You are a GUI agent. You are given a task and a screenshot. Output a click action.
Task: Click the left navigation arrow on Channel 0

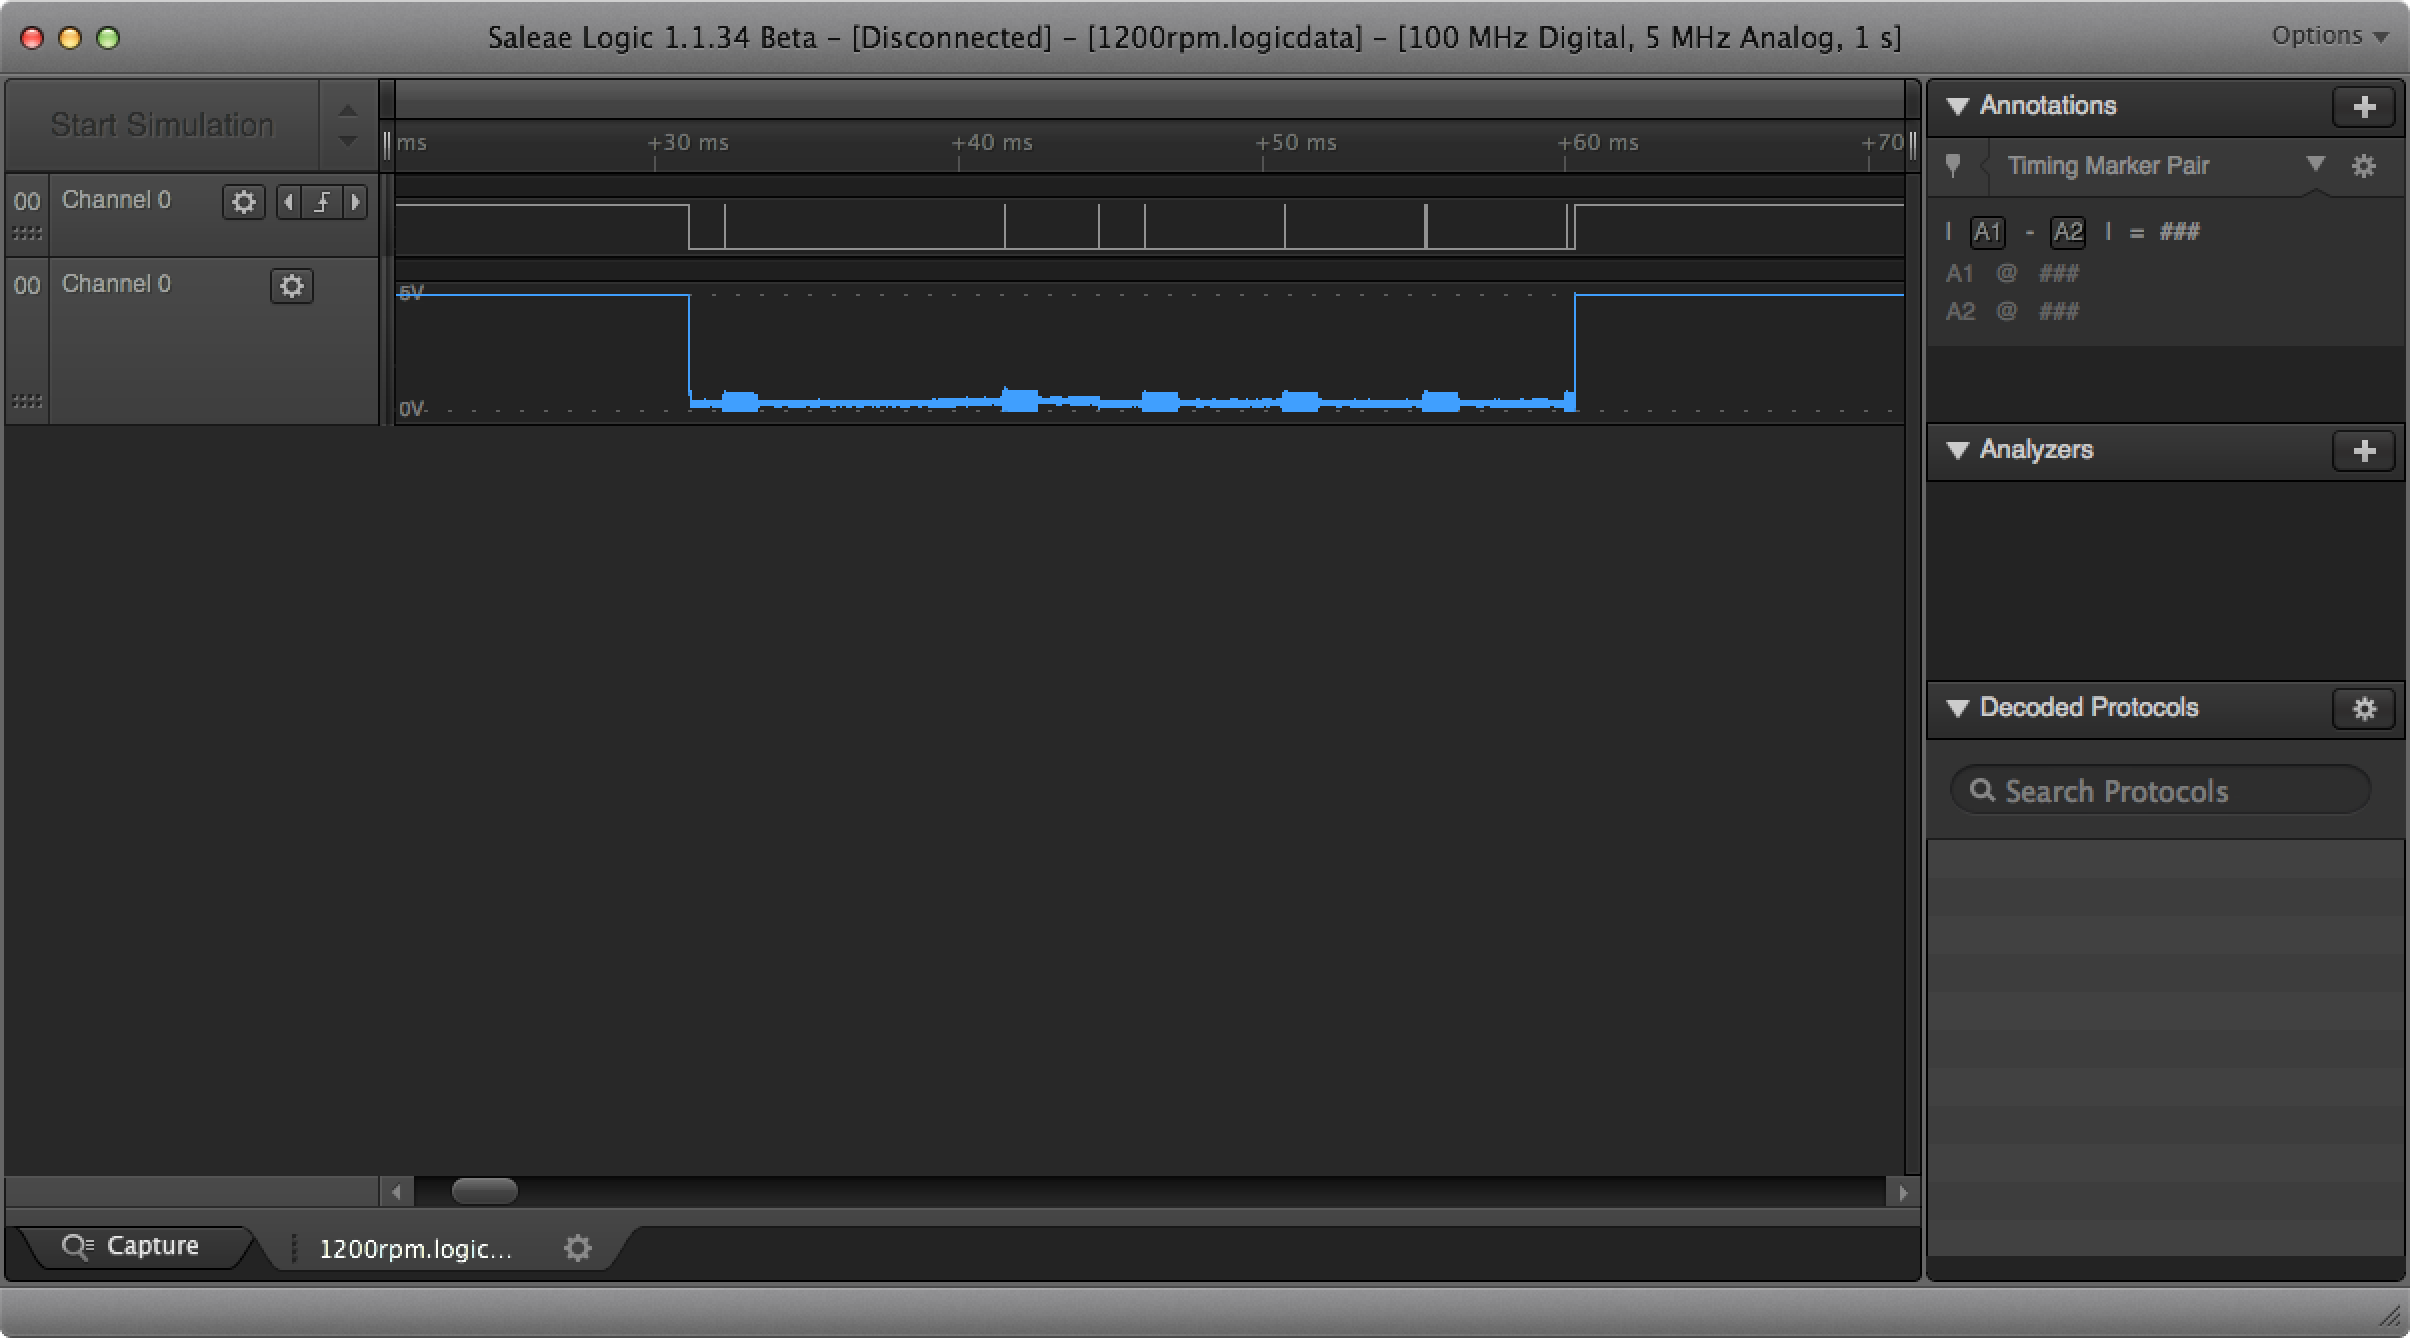pyautogui.click(x=292, y=199)
